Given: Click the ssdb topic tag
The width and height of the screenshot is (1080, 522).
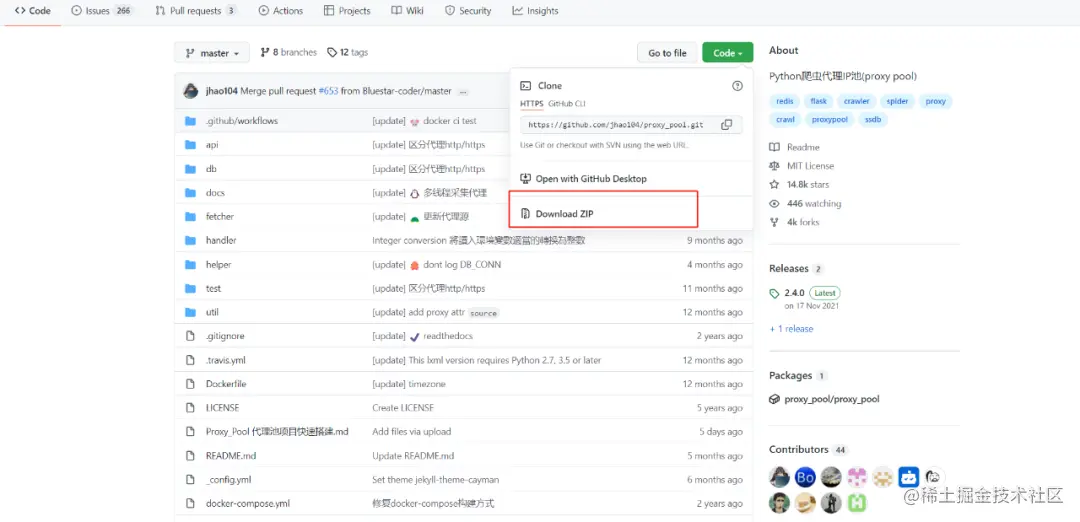Looking at the screenshot, I should tap(873, 120).
